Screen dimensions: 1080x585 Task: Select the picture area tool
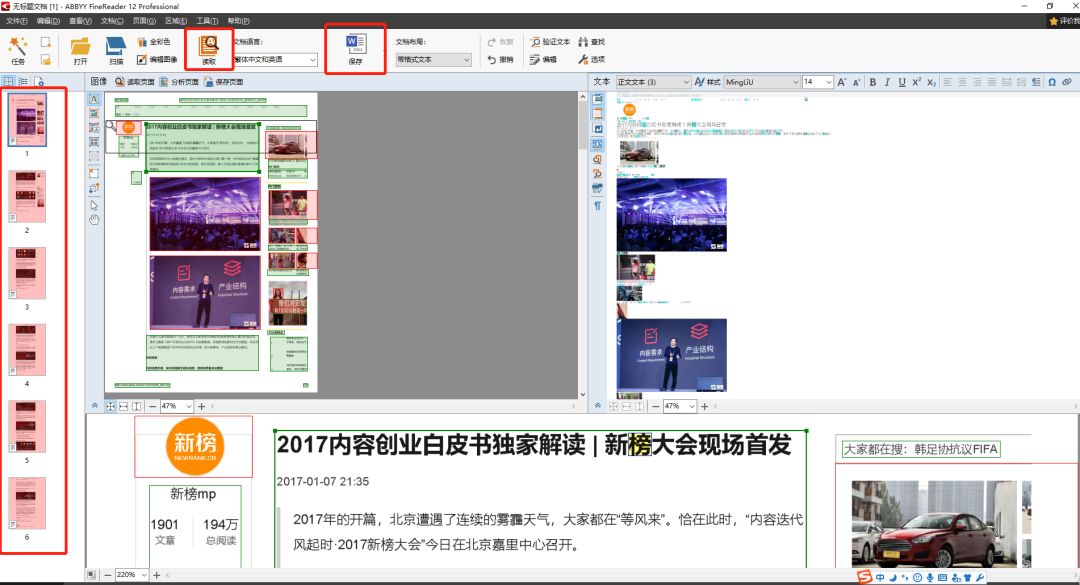pos(94,113)
